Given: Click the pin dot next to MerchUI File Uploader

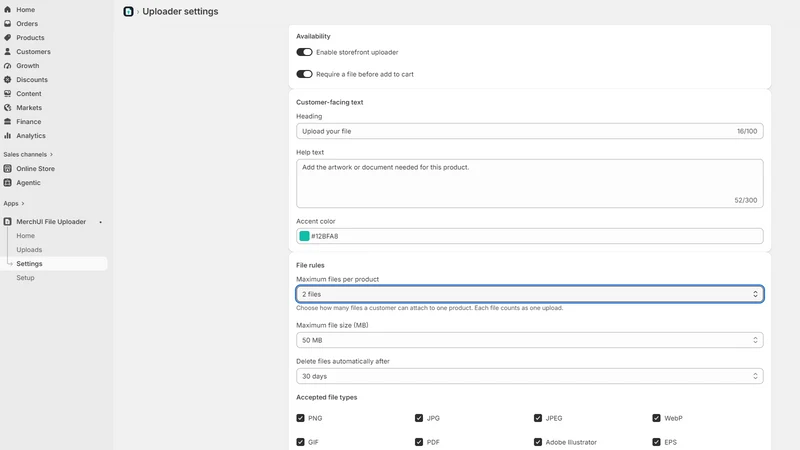Looking at the screenshot, I should click(101, 222).
